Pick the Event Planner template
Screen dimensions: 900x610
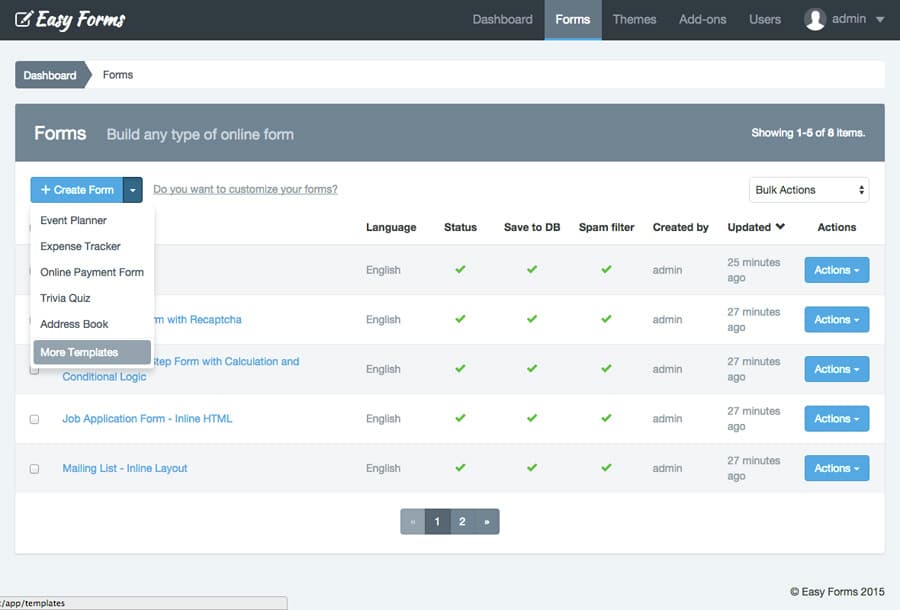(x=73, y=220)
